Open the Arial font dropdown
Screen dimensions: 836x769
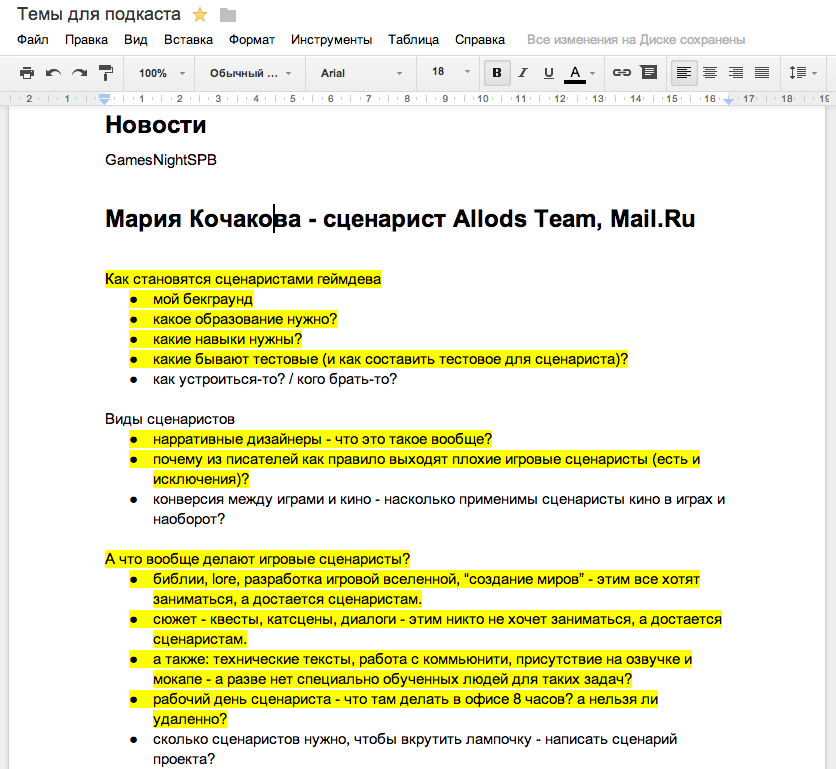[361, 73]
